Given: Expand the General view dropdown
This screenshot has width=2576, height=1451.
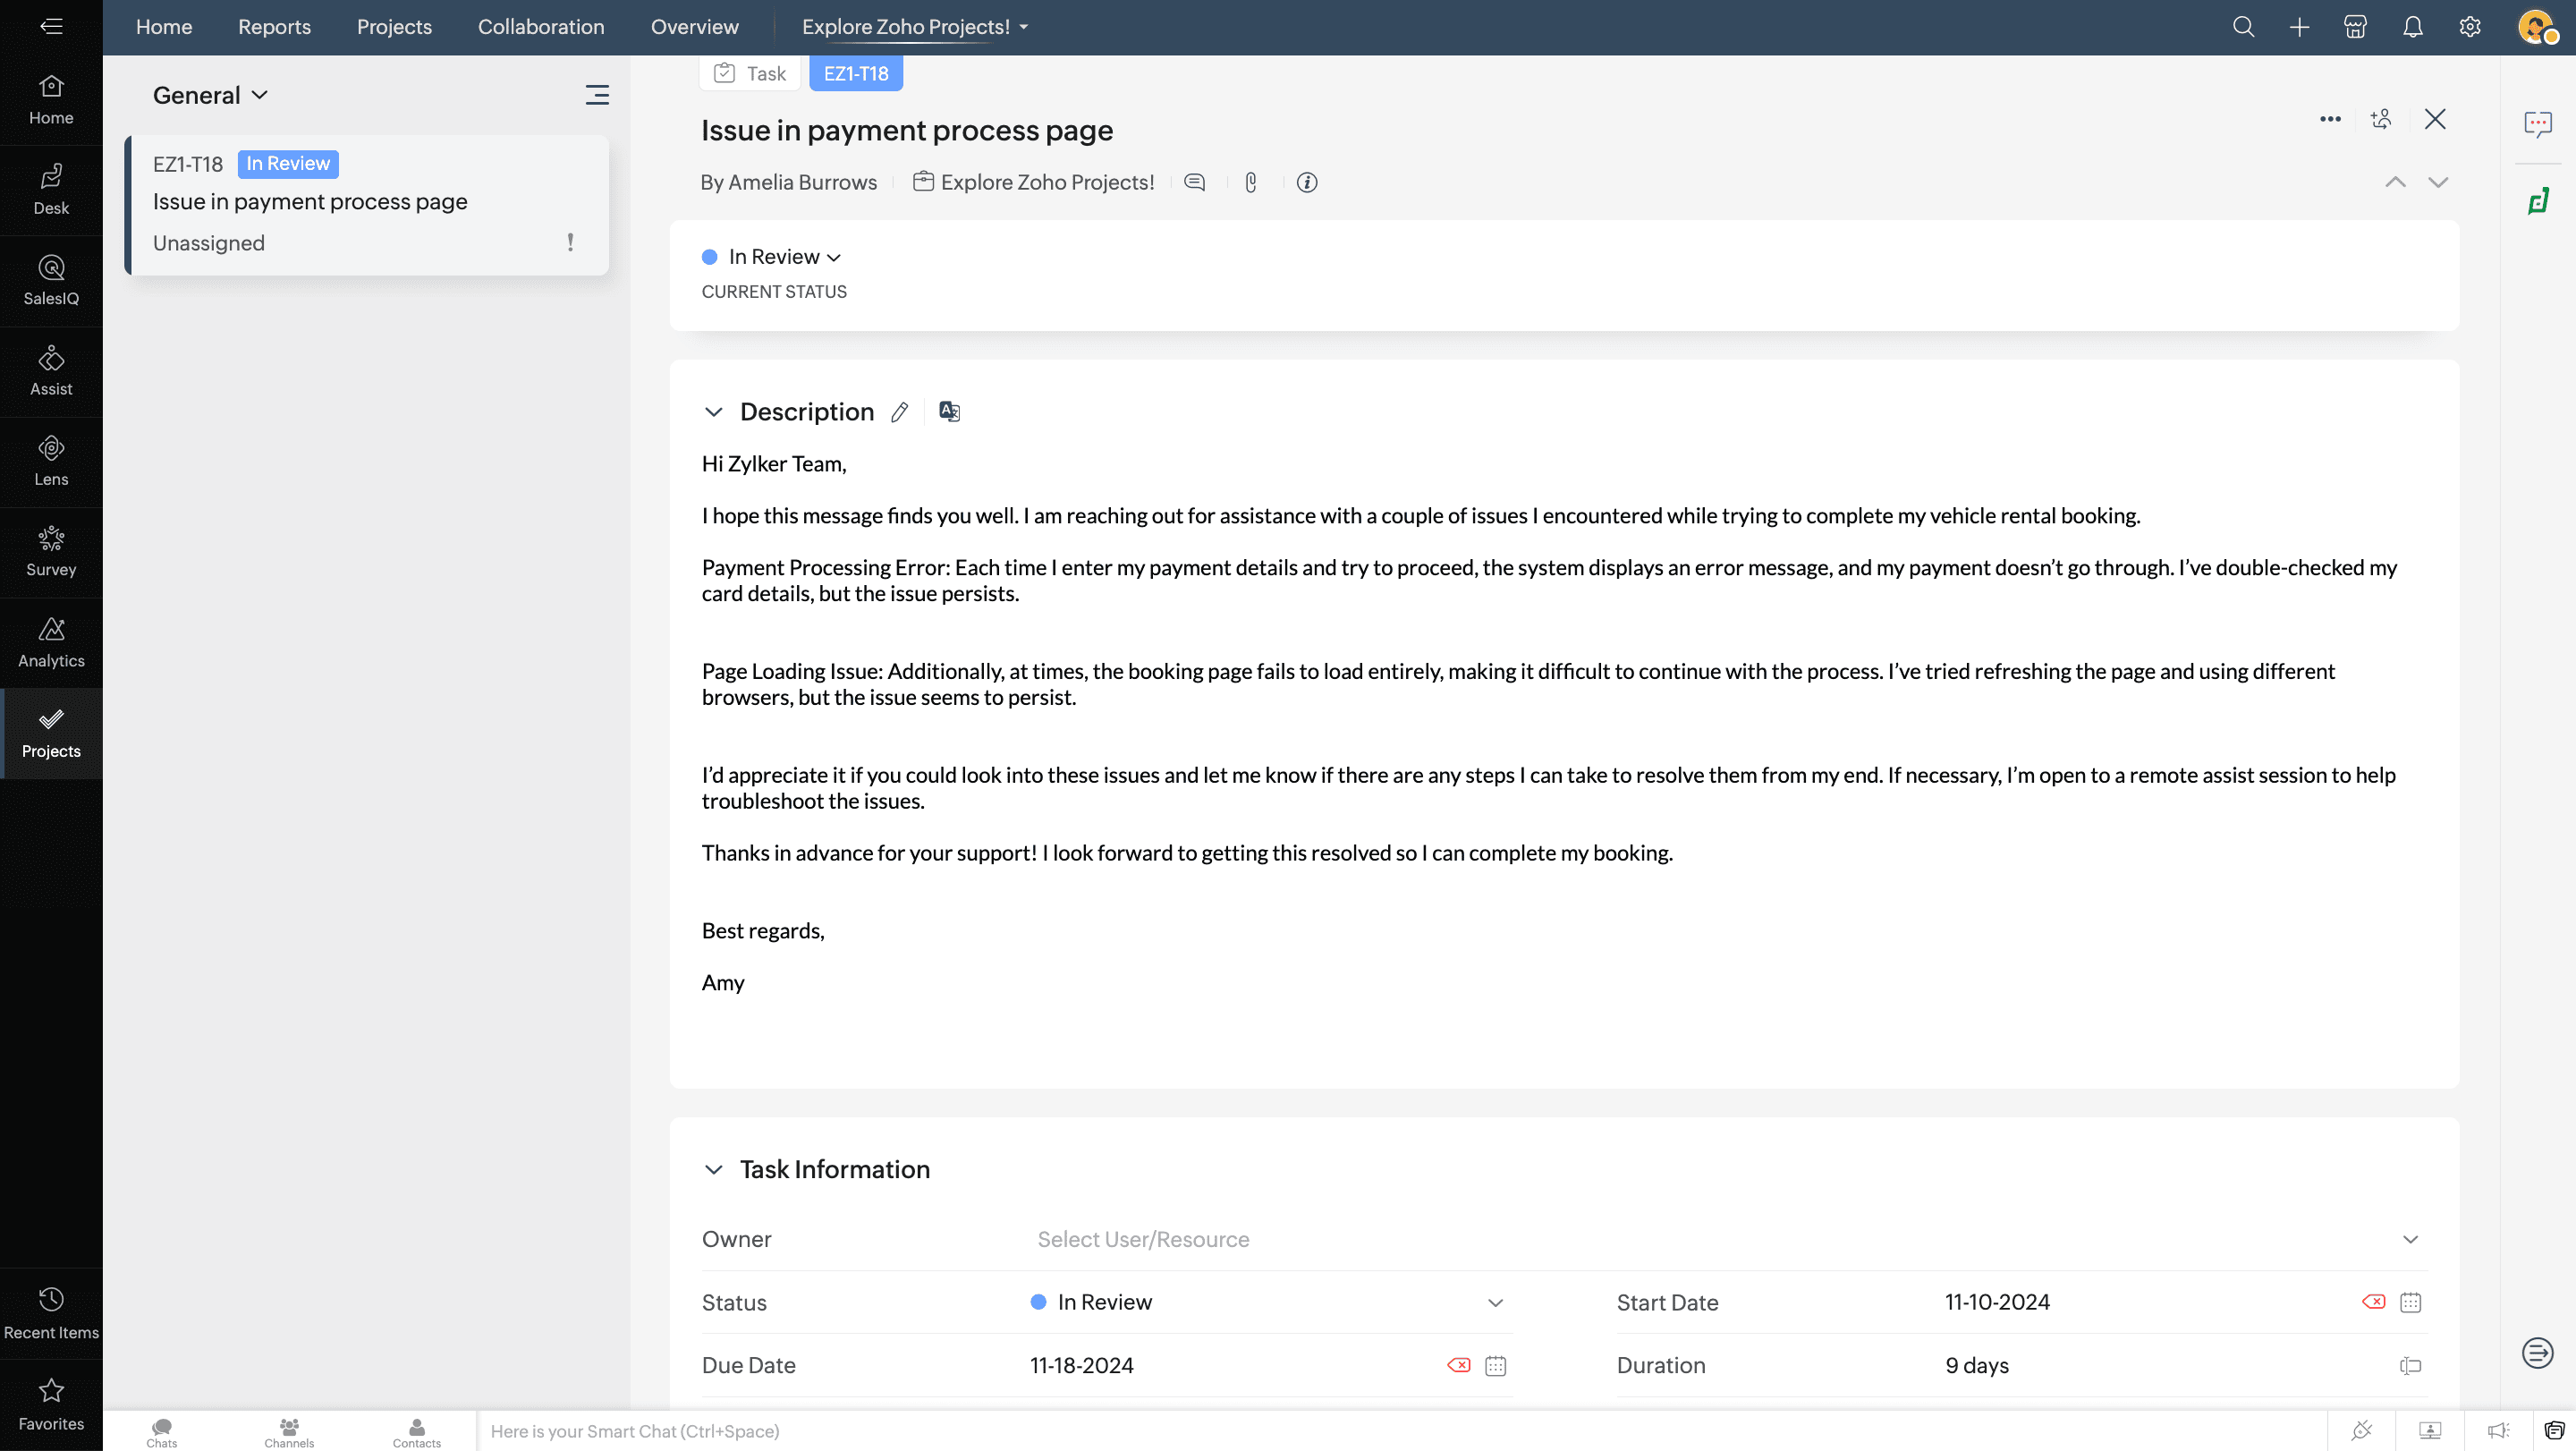Looking at the screenshot, I should click(x=210, y=95).
